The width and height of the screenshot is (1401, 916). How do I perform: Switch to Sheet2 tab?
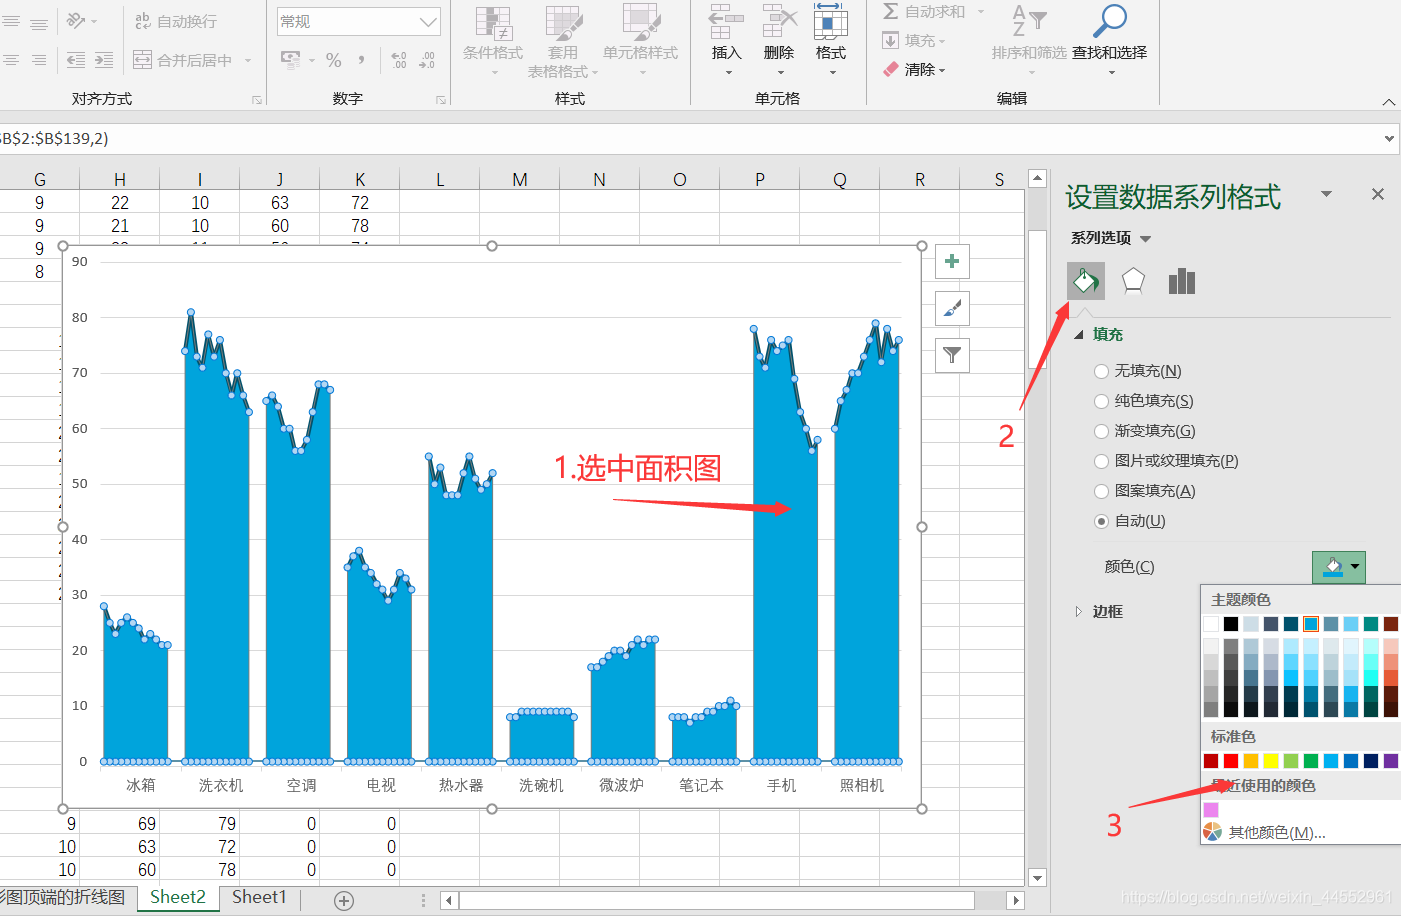[x=178, y=897]
